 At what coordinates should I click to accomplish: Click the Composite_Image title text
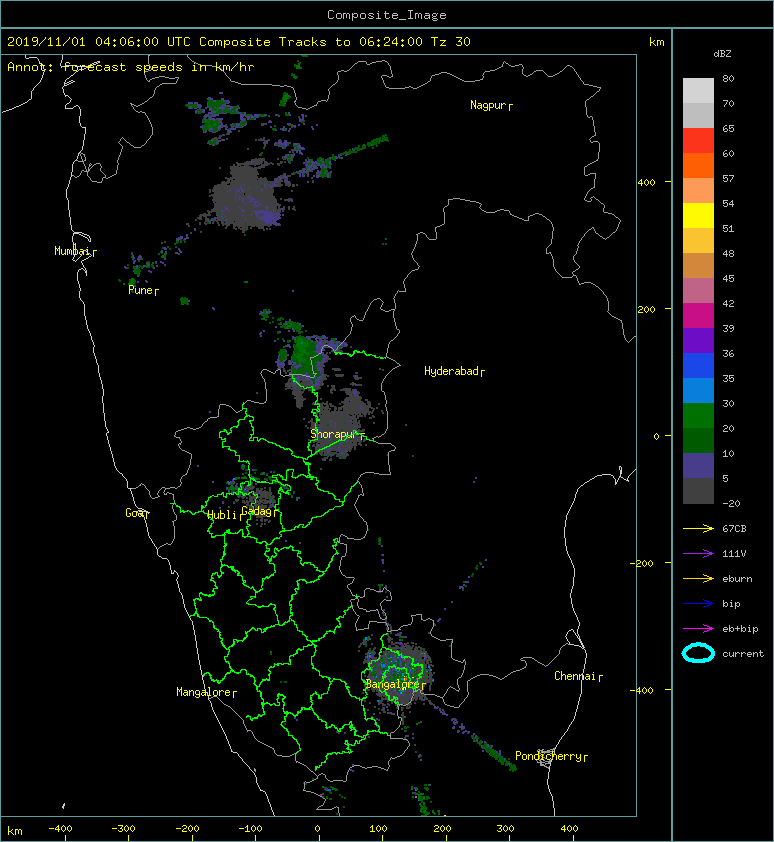[x=387, y=15]
